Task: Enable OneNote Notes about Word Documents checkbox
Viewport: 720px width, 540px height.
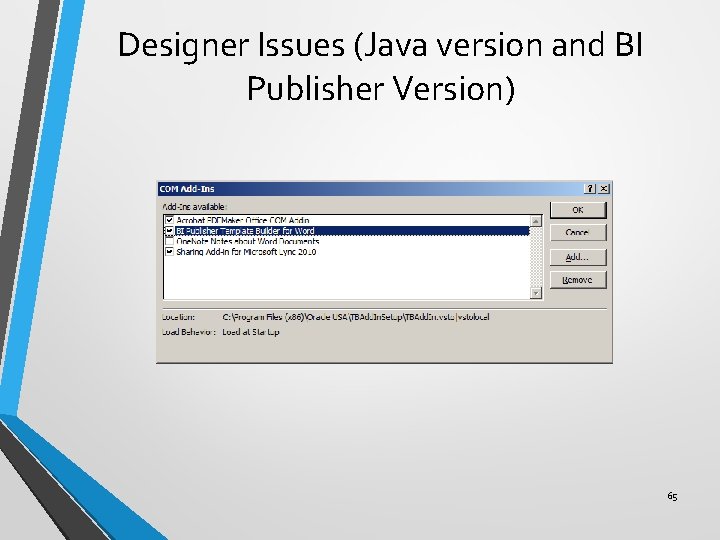Action: (x=169, y=241)
